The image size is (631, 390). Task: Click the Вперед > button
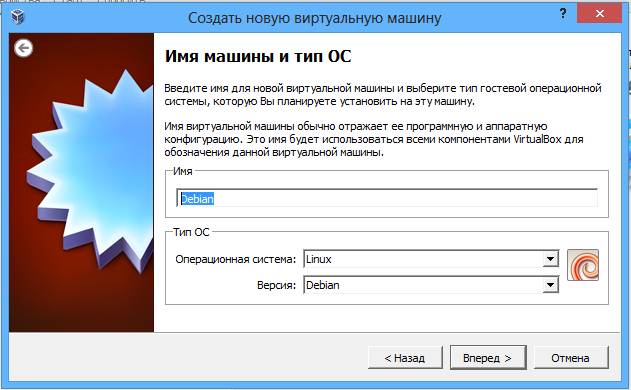click(488, 357)
